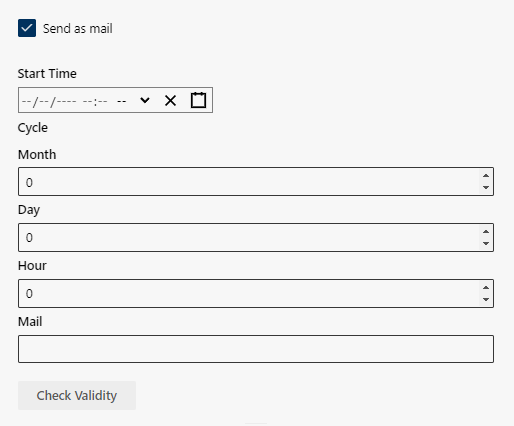Select the hour:minute segment of Start Time
This screenshot has width=514, height=426.
pos(95,101)
